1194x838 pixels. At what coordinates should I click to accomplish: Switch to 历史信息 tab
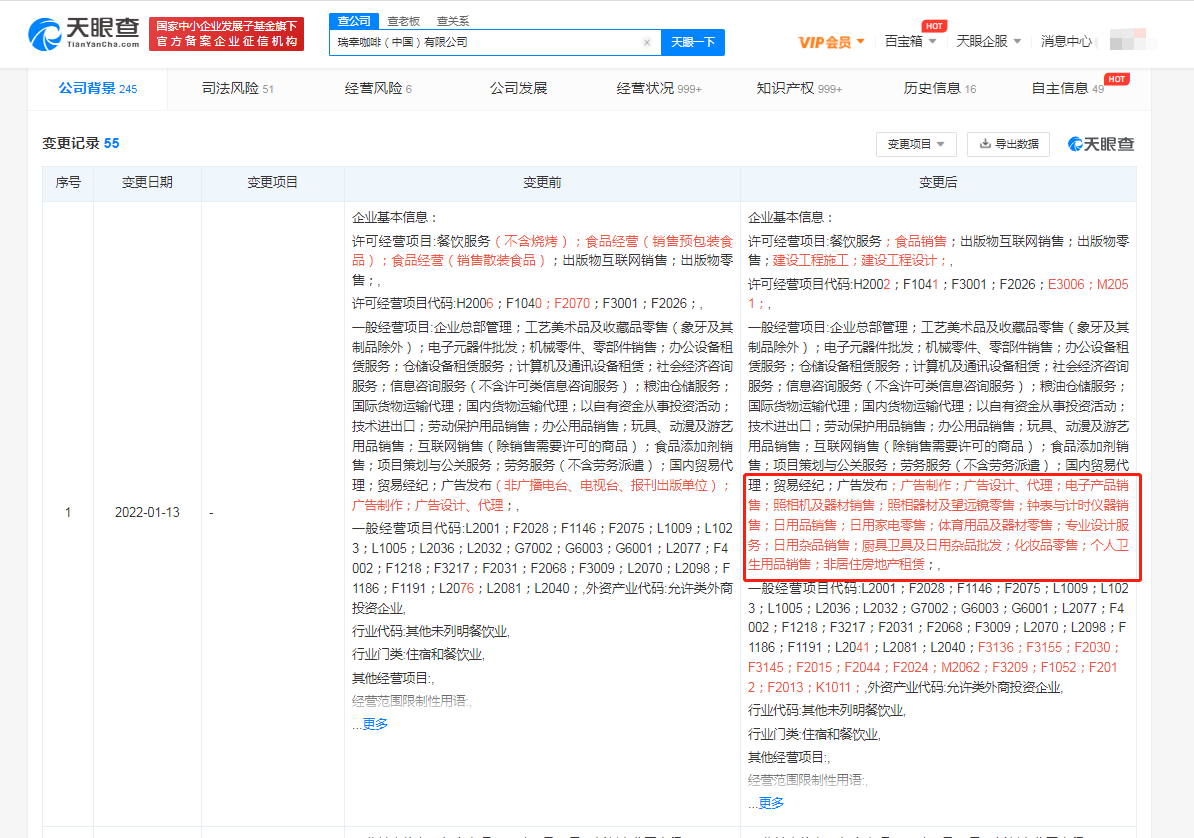pyautogui.click(x=940, y=88)
